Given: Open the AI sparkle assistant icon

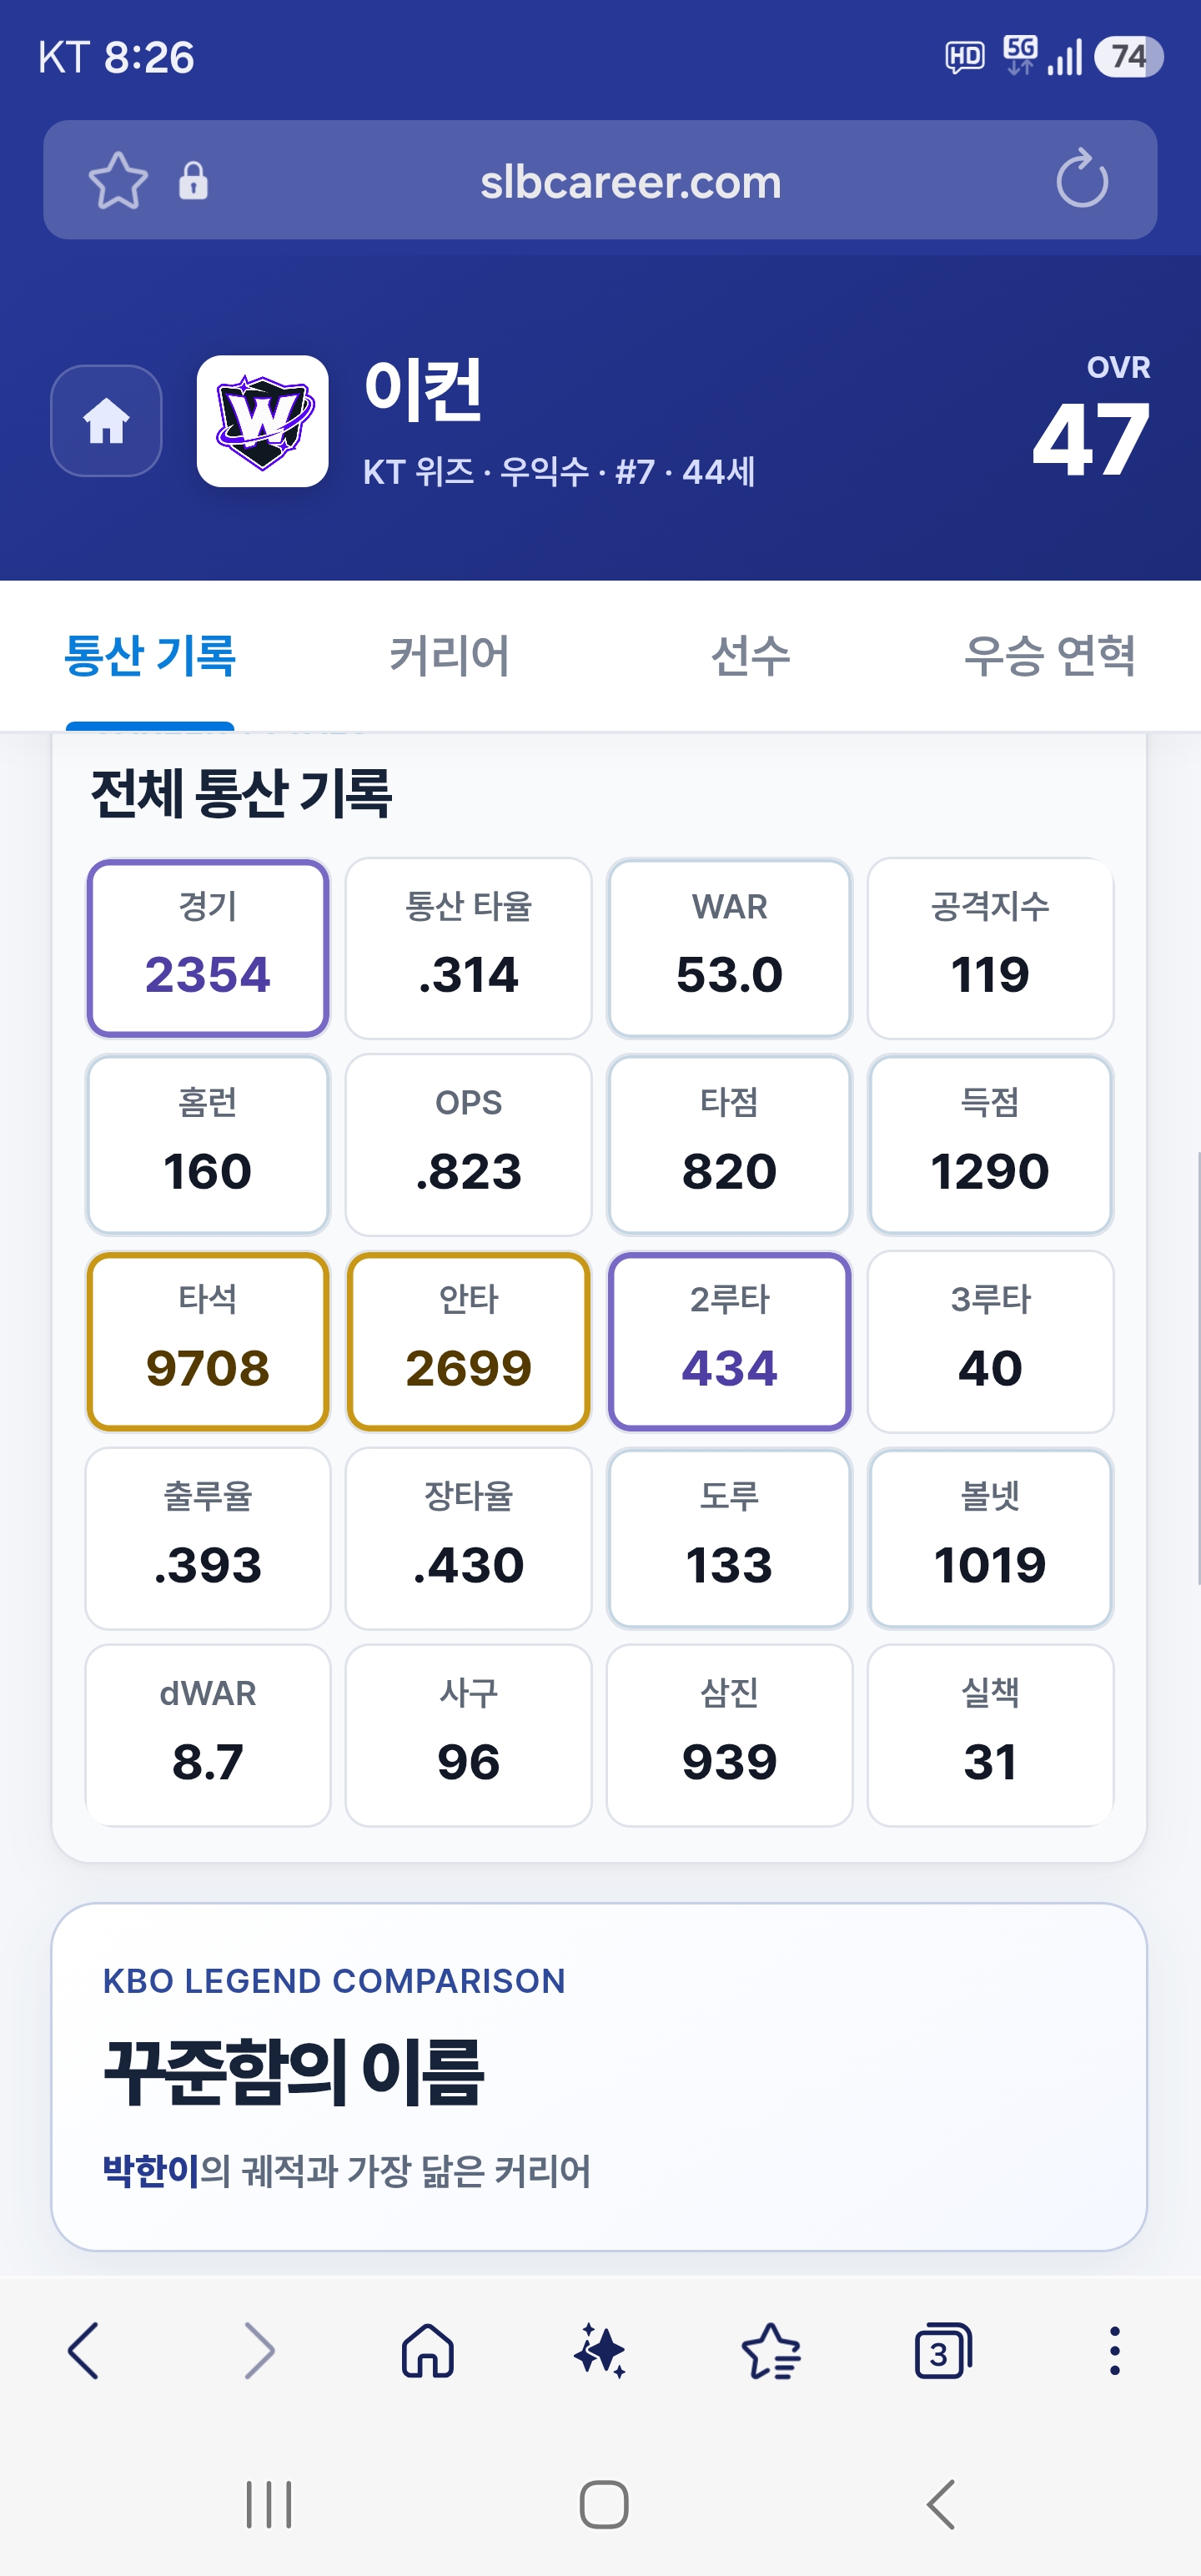Looking at the screenshot, I should 600,2350.
